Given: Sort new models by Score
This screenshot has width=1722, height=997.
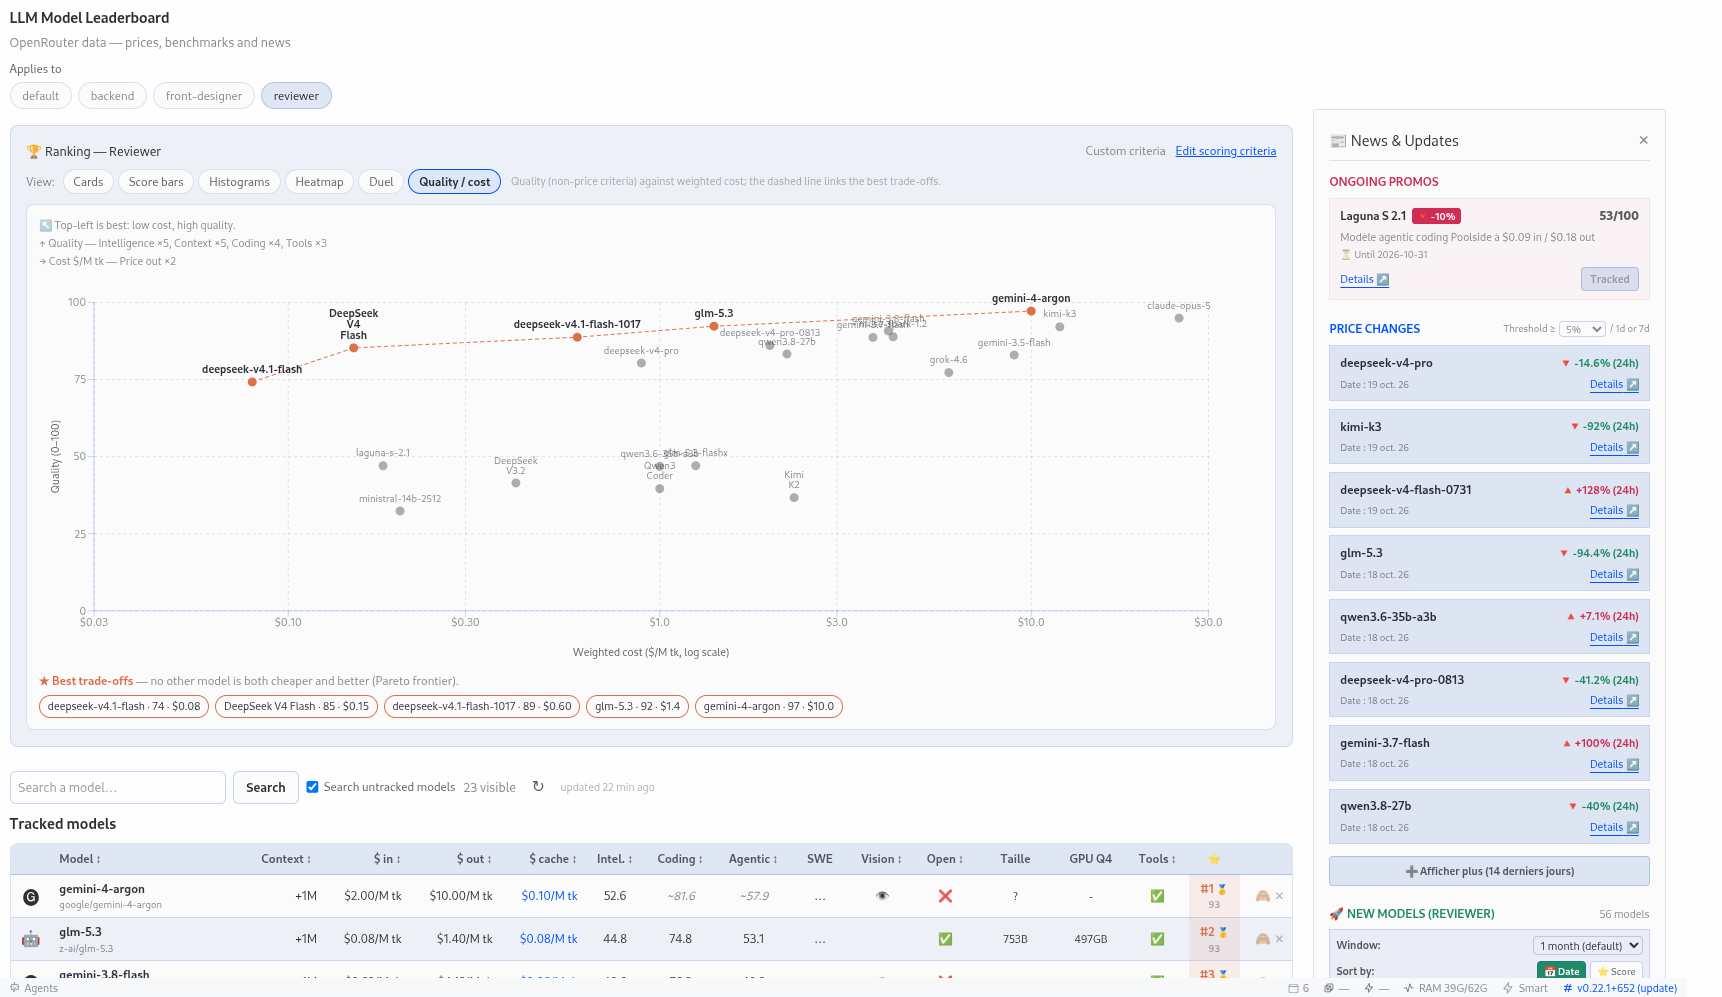Looking at the screenshot, I should tap(1616, 971).
